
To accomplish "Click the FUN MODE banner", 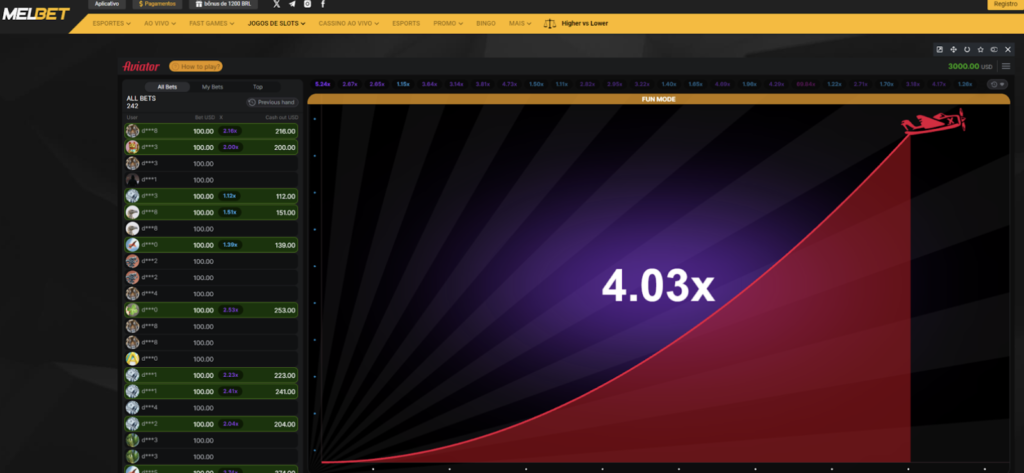I will click(x=658, y=99).
